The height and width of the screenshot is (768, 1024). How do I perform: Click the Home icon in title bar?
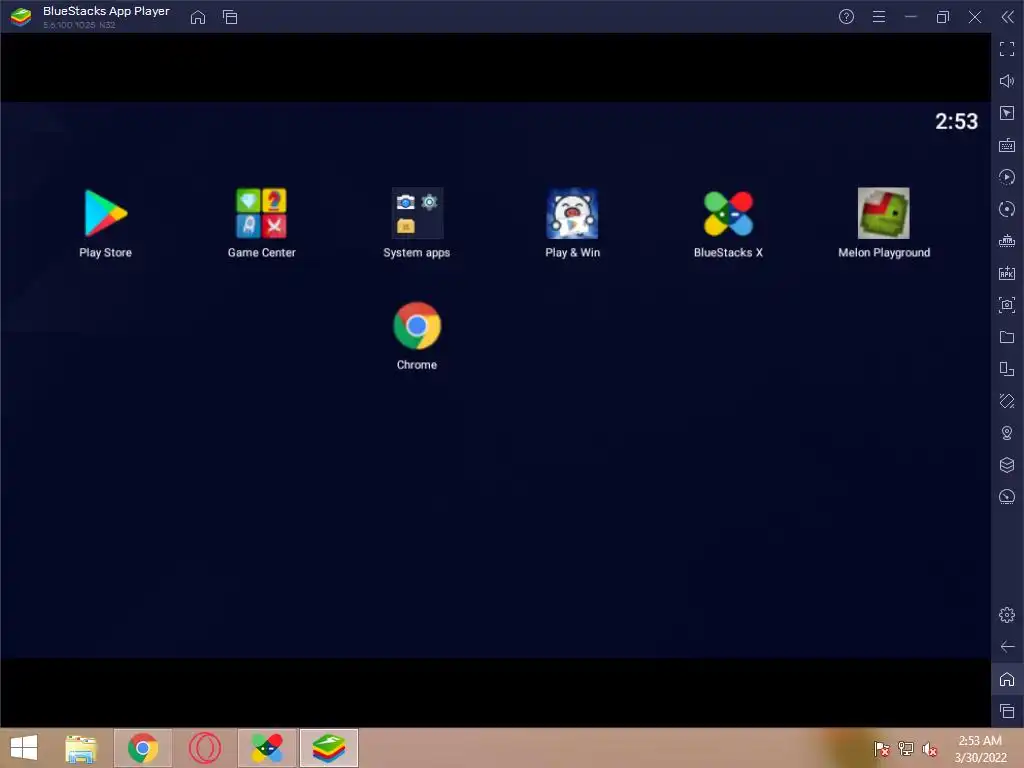(198, 17)
